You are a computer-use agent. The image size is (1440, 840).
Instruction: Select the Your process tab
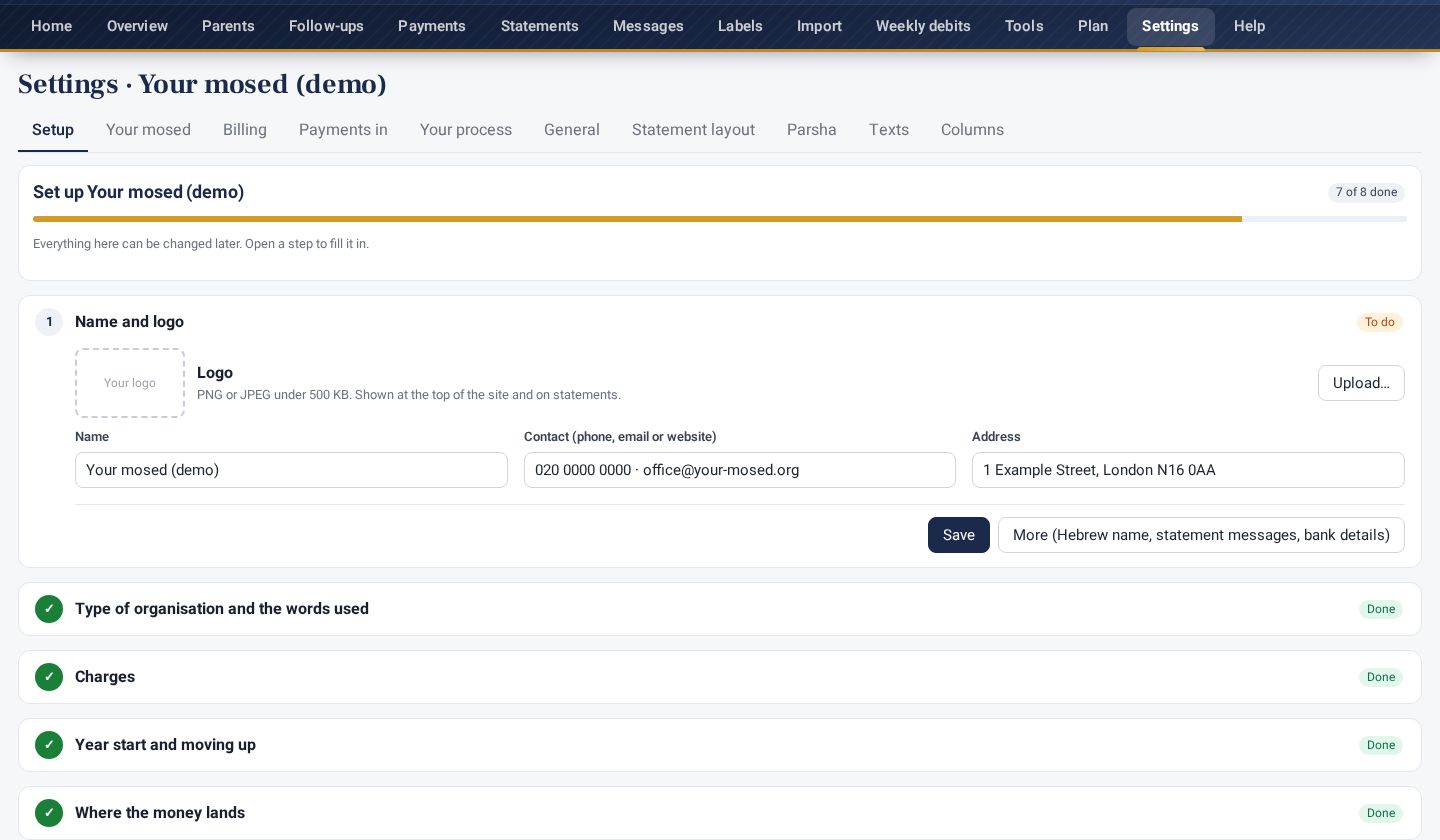[466, 130]
